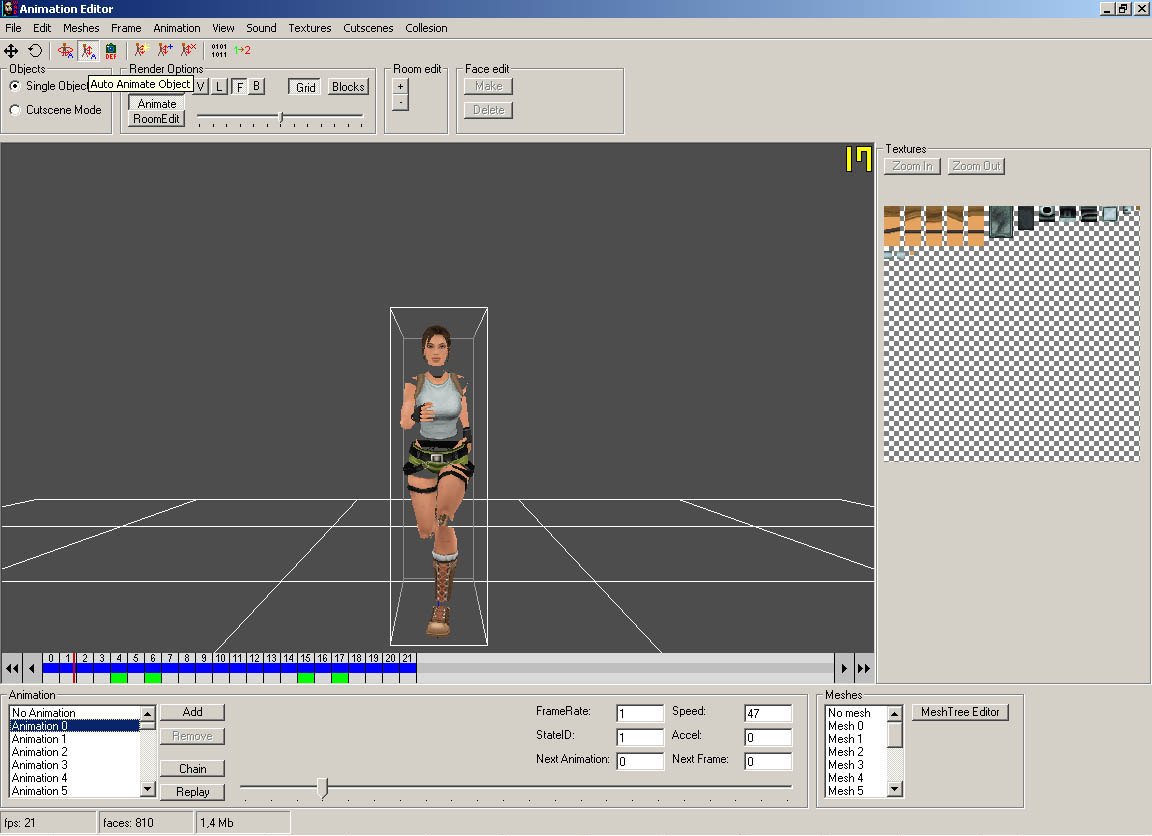Click the Room edit minus button
1152x836 pixels.
pyautogui.click(x=400, y=102)
